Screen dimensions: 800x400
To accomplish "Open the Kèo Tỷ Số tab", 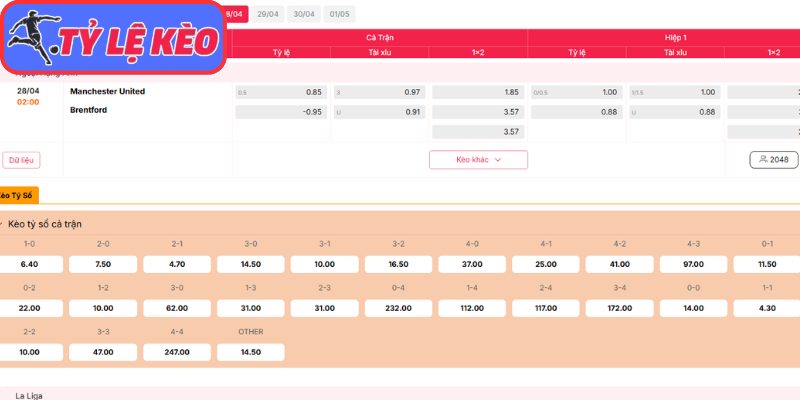I will 16,194.
